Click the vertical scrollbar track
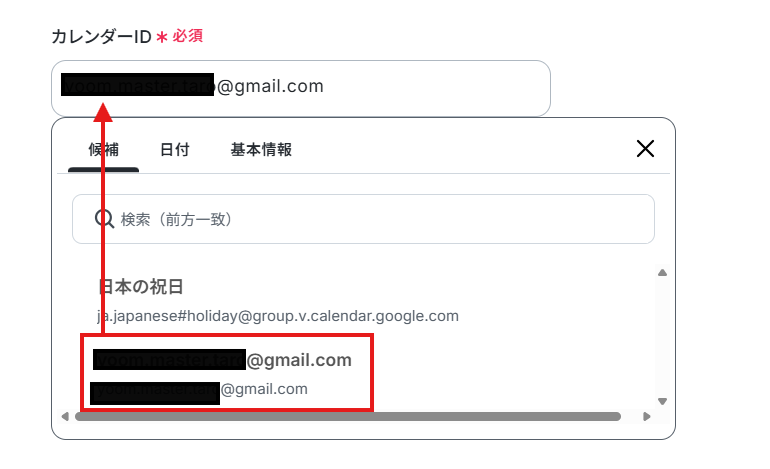770x469 pixels. pos(662,337)
